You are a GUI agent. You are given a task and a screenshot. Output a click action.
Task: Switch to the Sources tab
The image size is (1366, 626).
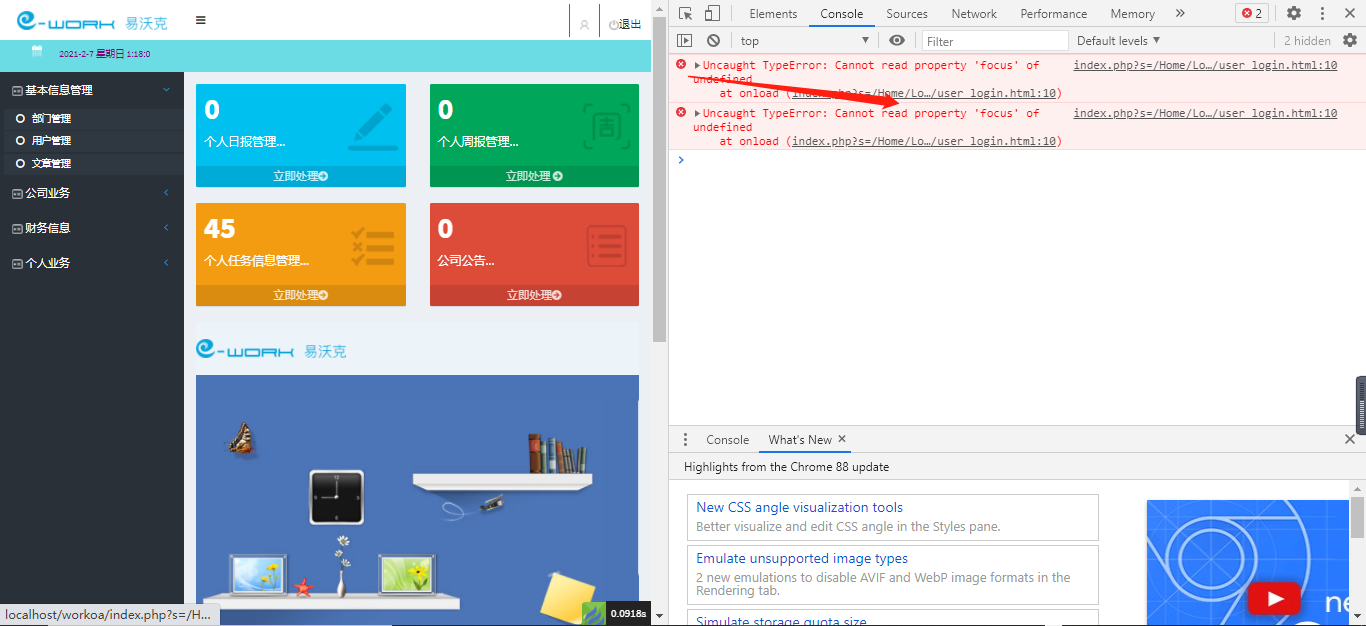click(907, 14)
